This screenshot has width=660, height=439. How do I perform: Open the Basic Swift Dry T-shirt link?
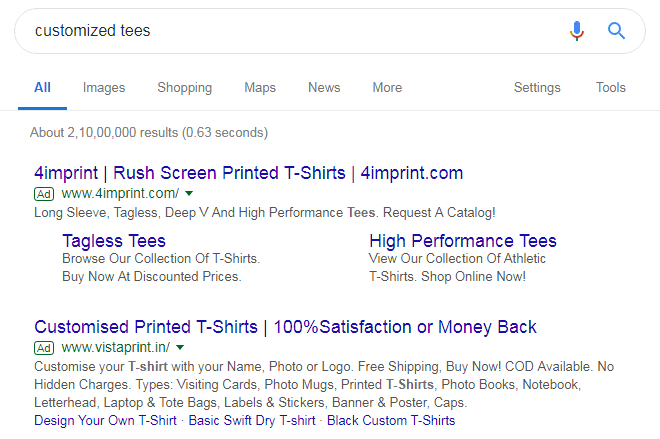pos(252,420)
